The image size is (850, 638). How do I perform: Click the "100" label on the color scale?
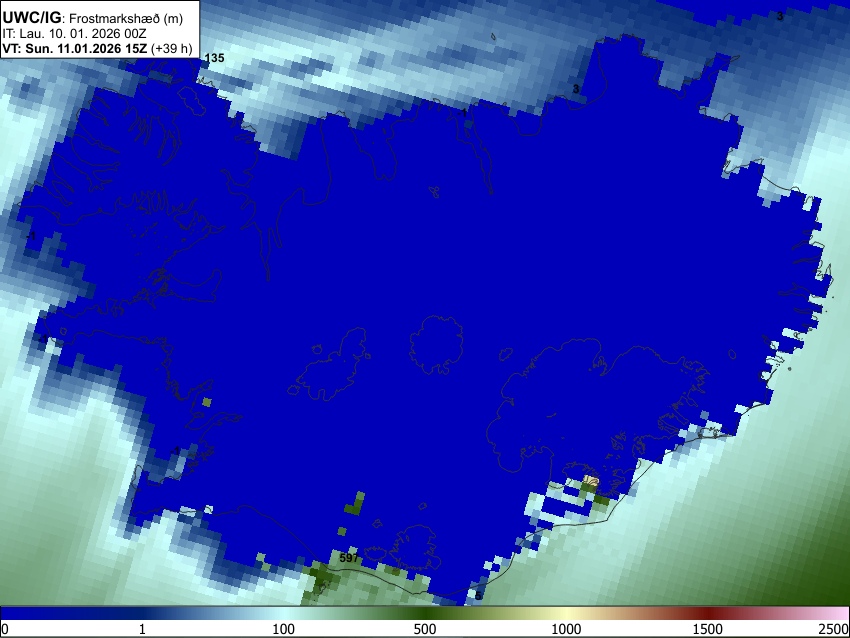283,629
